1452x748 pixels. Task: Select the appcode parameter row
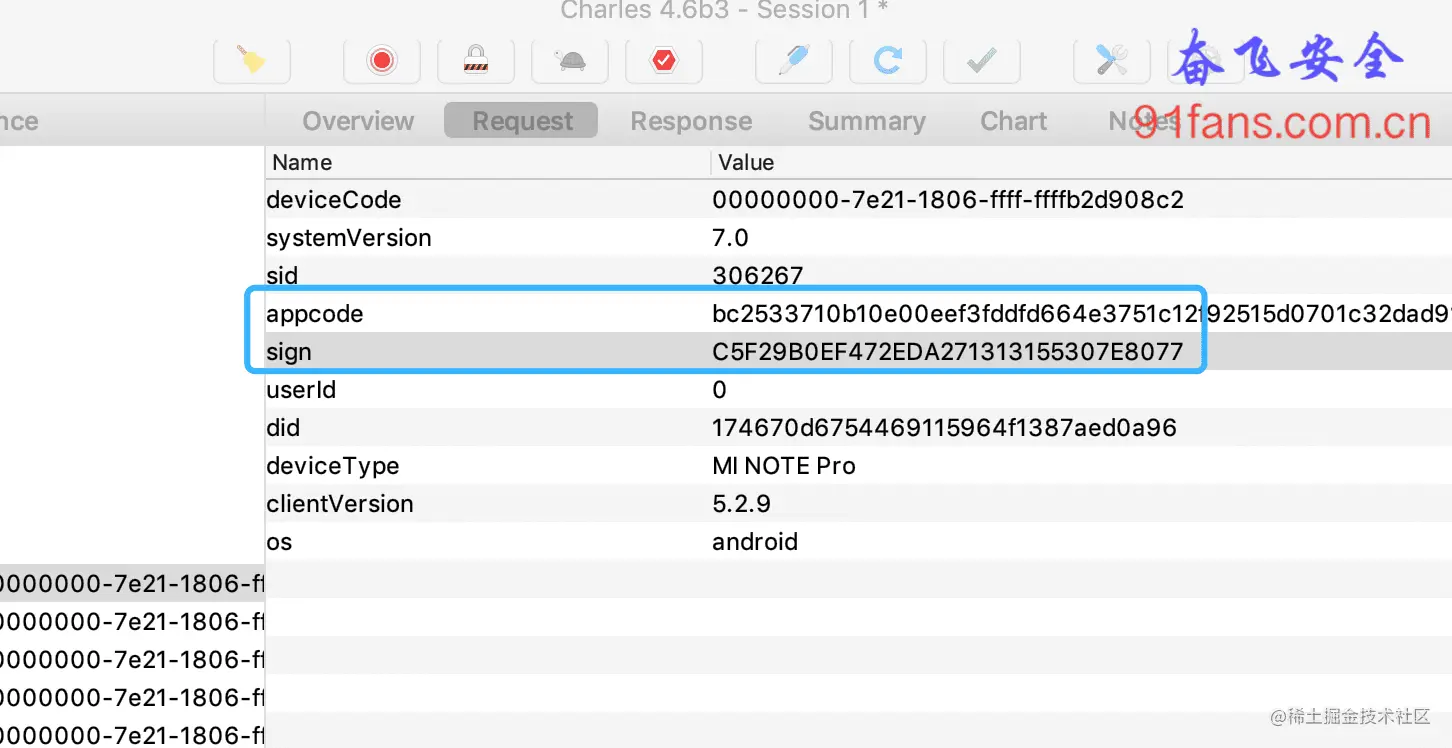point(859,314)
